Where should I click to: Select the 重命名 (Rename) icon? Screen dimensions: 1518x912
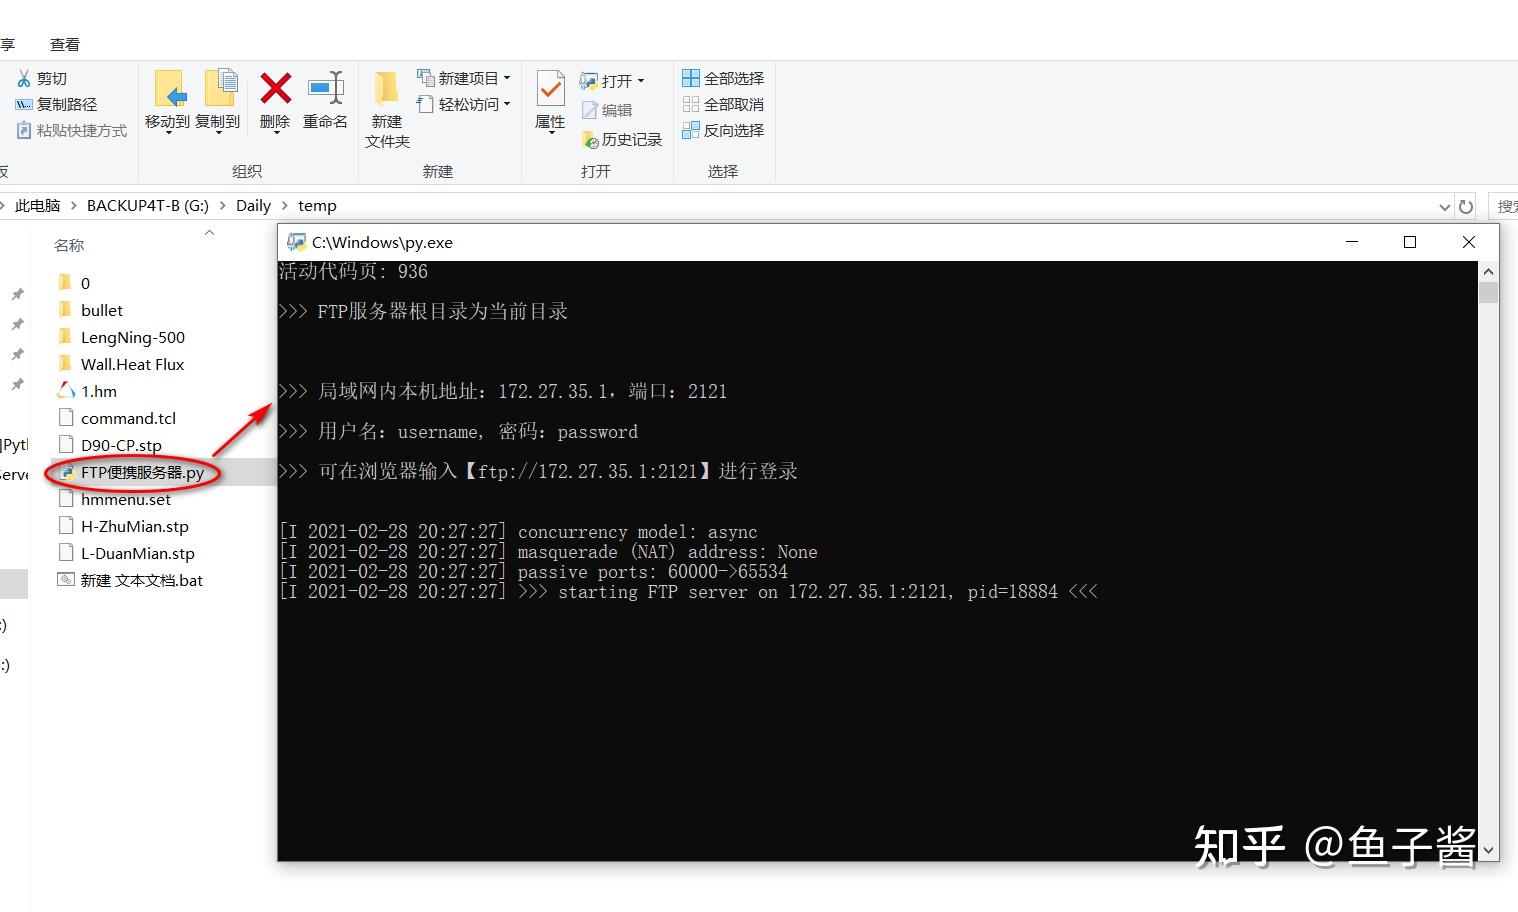point(326,100)
